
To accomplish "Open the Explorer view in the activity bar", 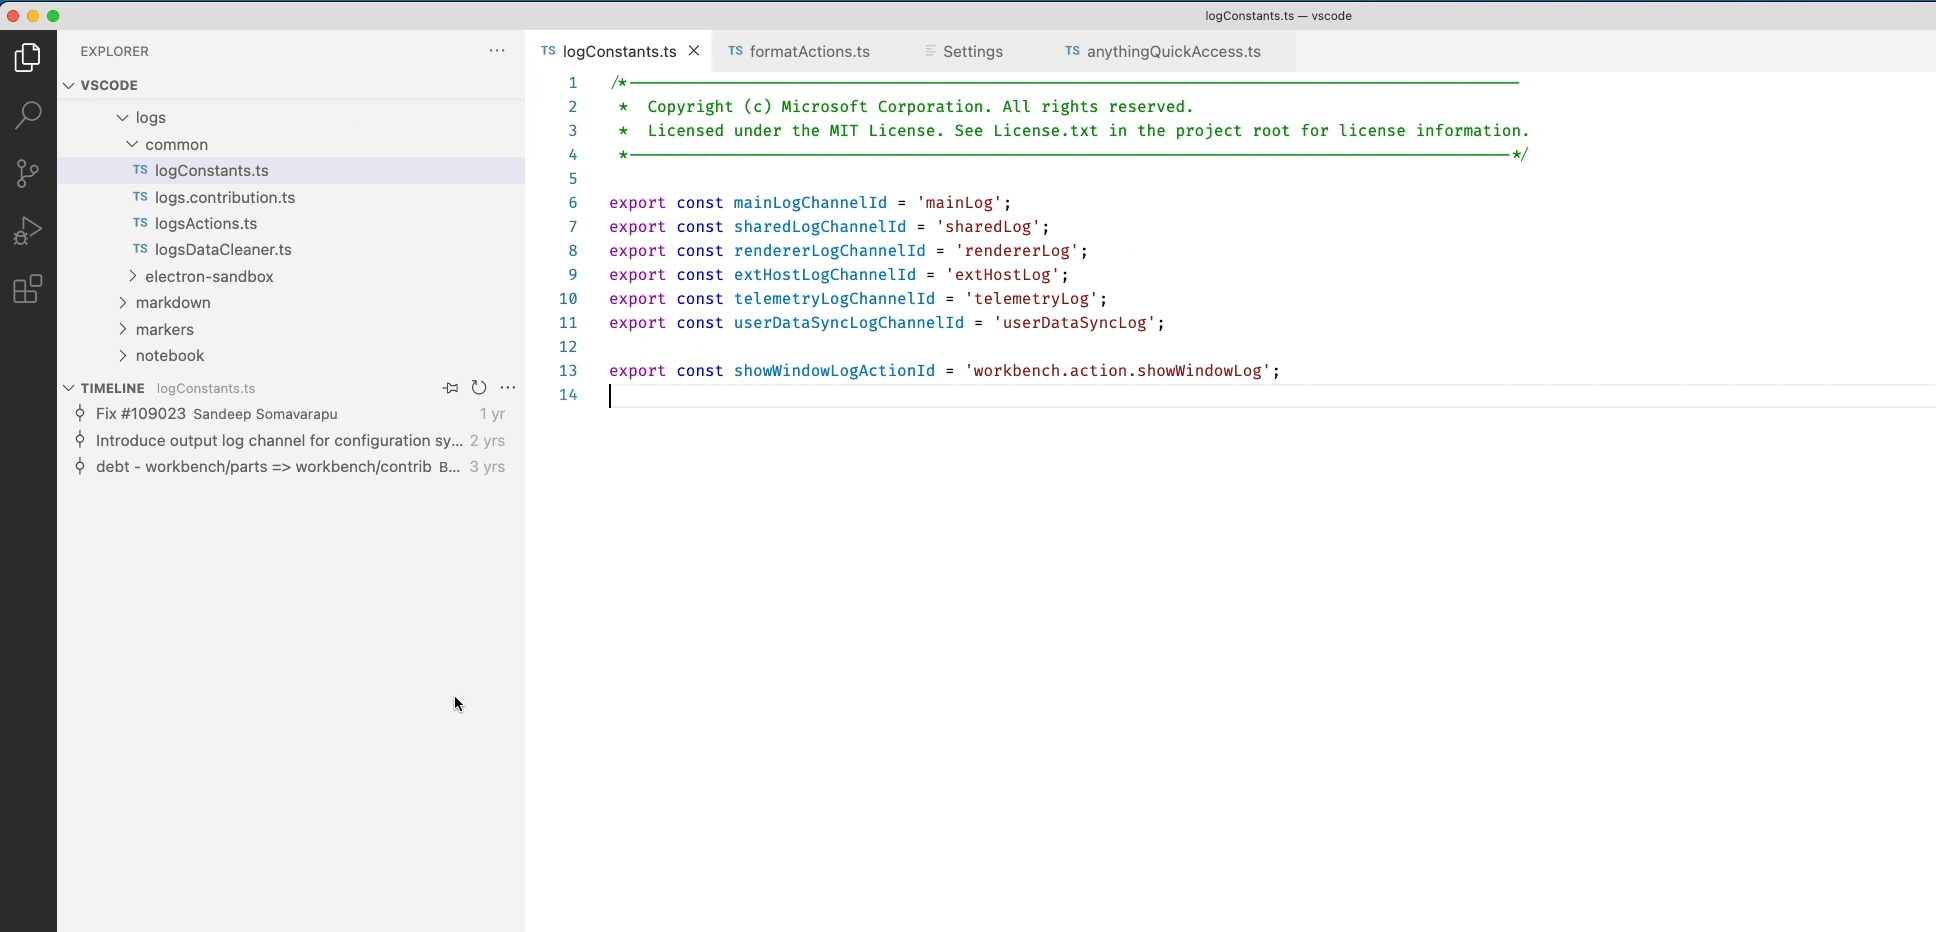I will [28, 57].
